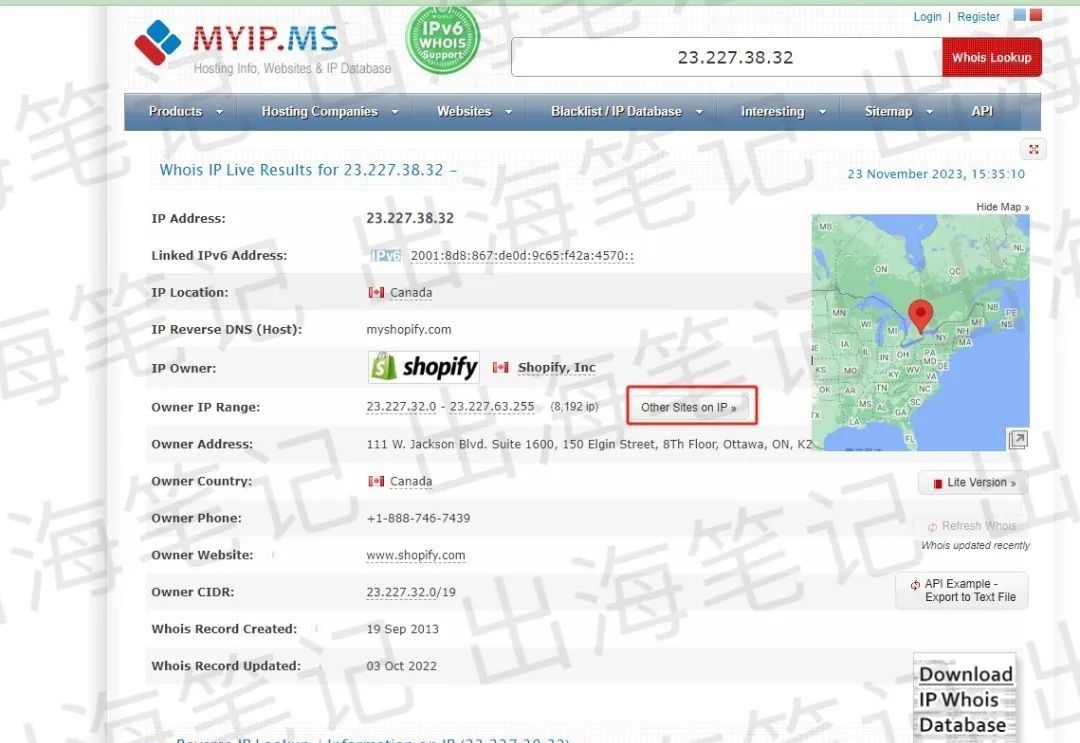Click the Refresh Whois link

coord(972,526)
